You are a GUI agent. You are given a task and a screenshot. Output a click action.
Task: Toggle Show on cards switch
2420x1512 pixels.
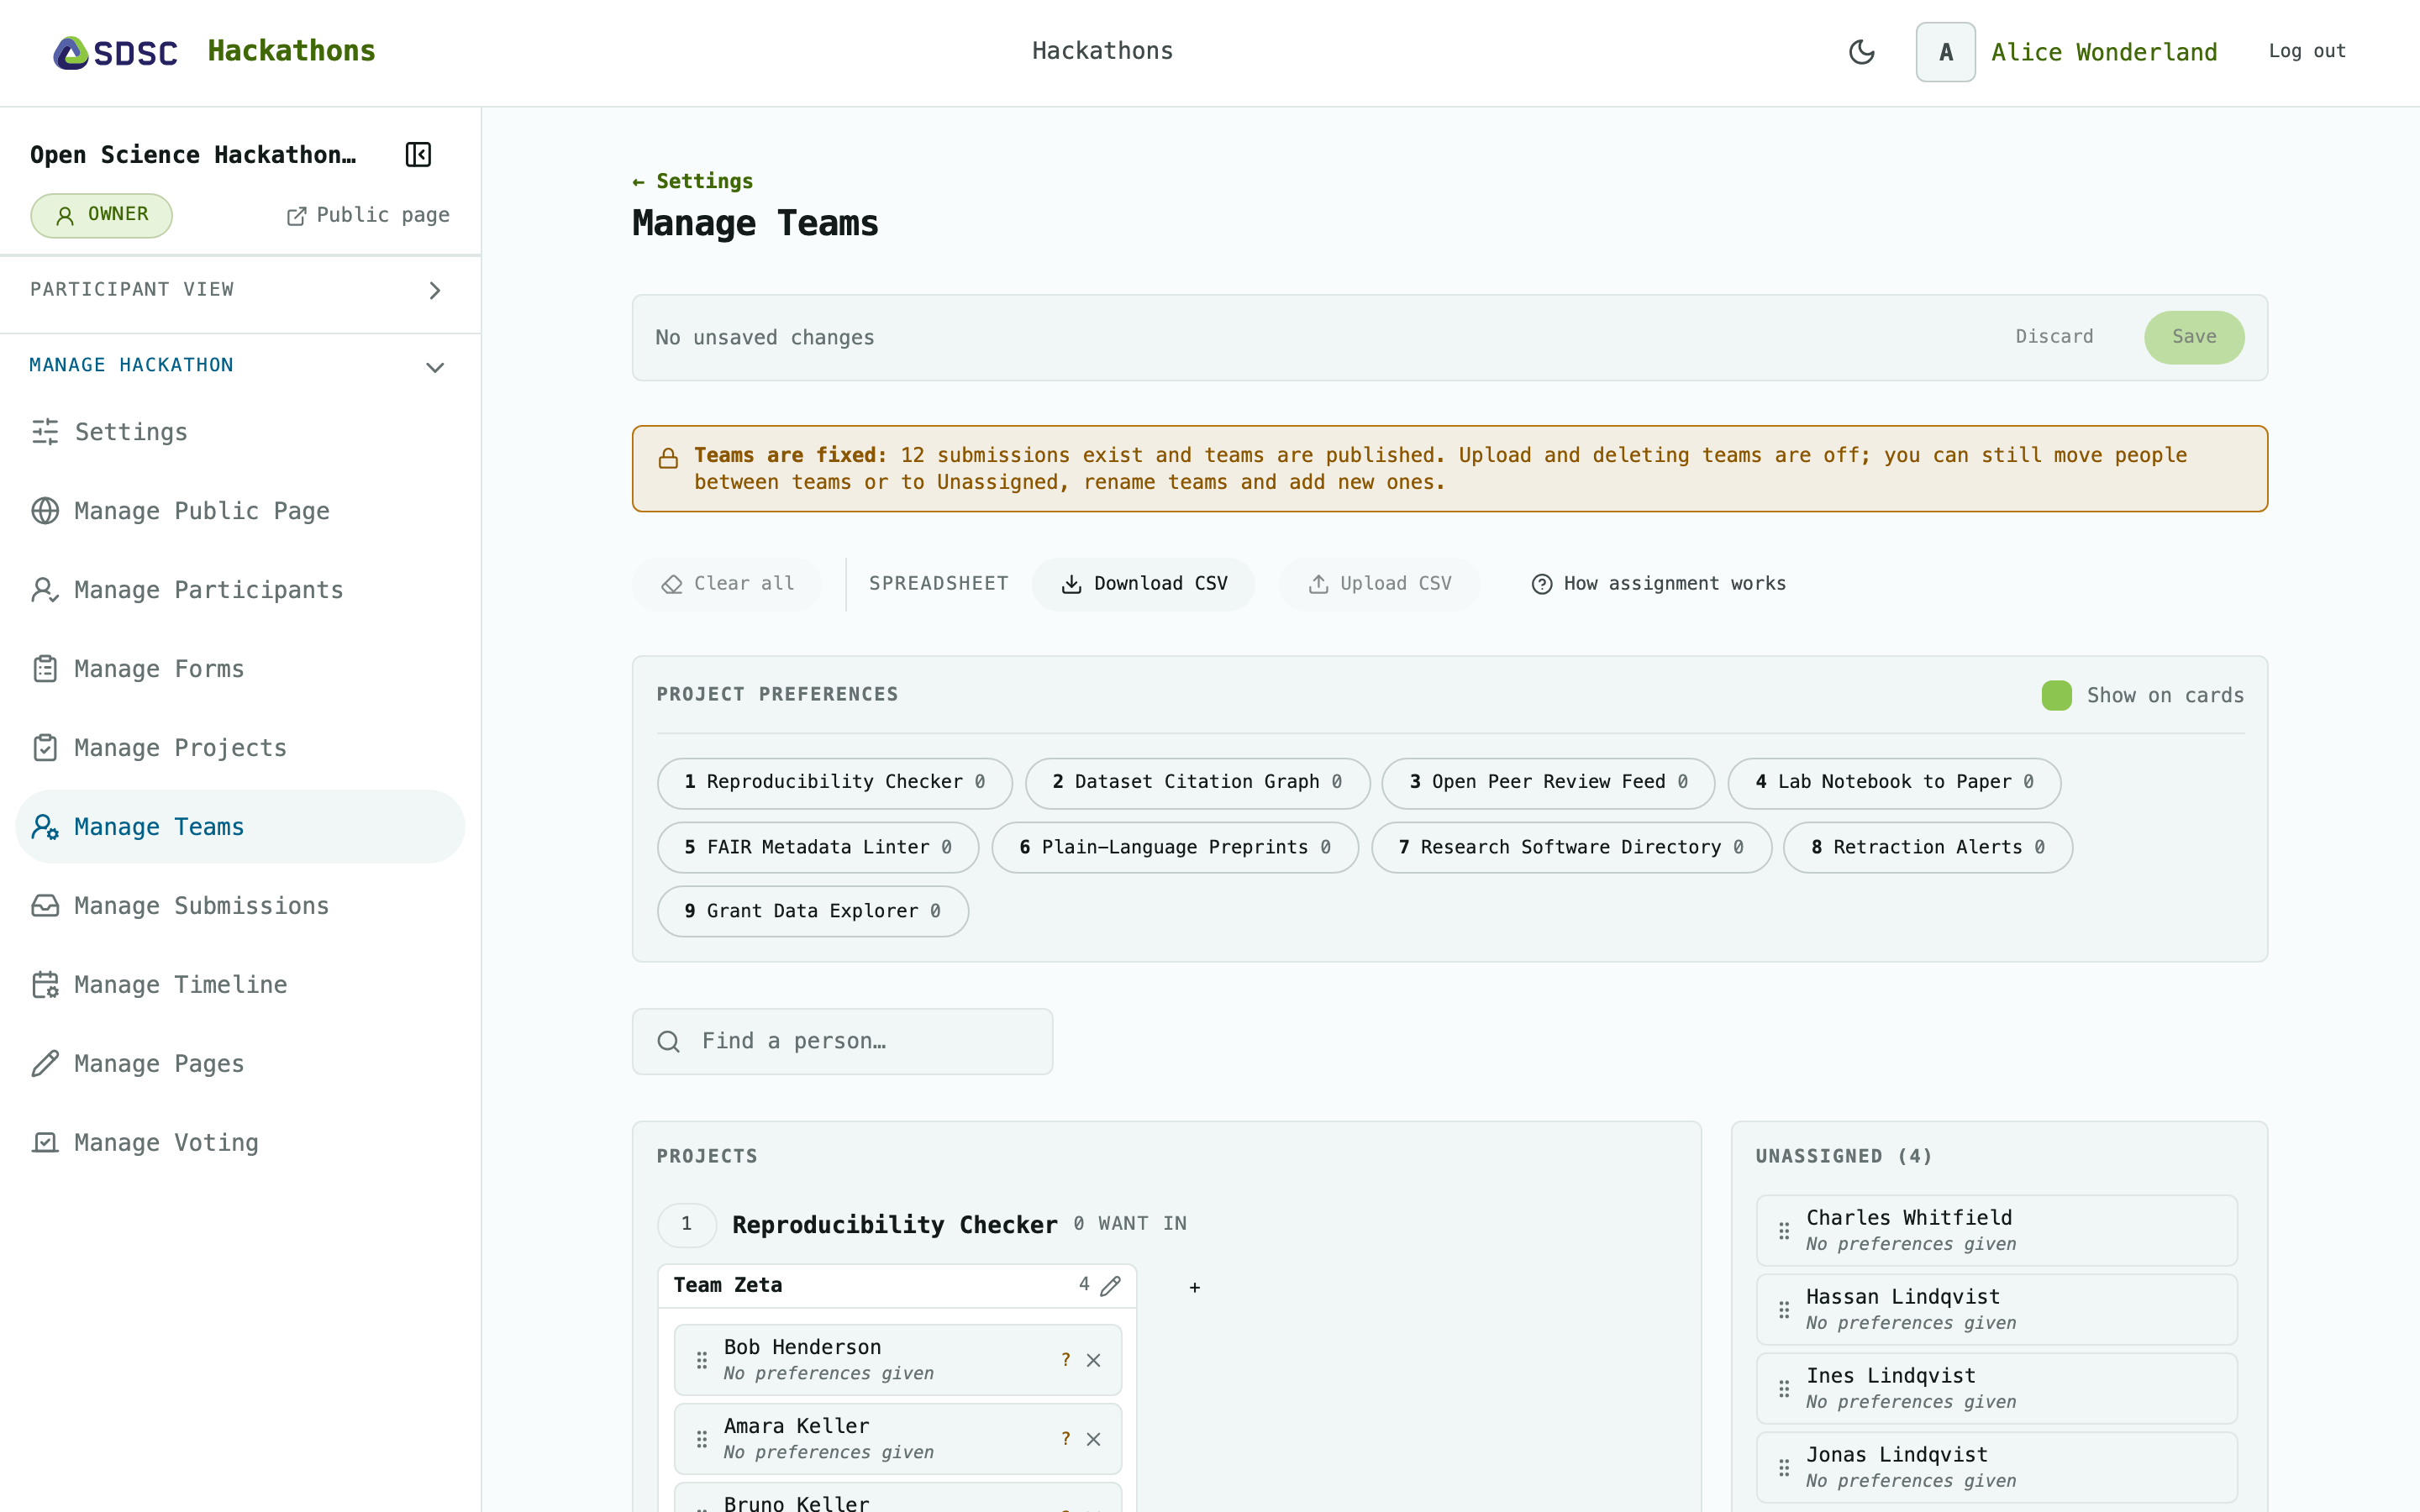(2056, 696)
